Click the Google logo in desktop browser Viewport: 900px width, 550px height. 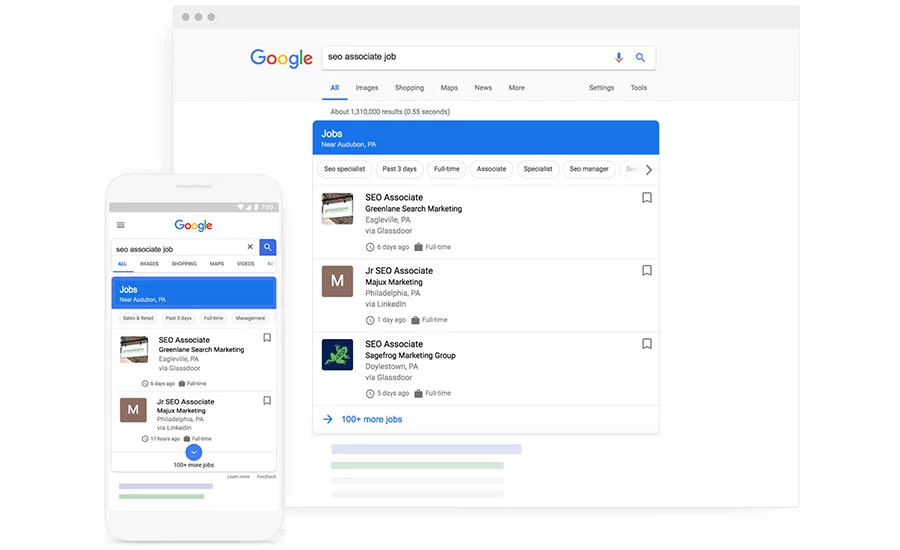[281, 58]
